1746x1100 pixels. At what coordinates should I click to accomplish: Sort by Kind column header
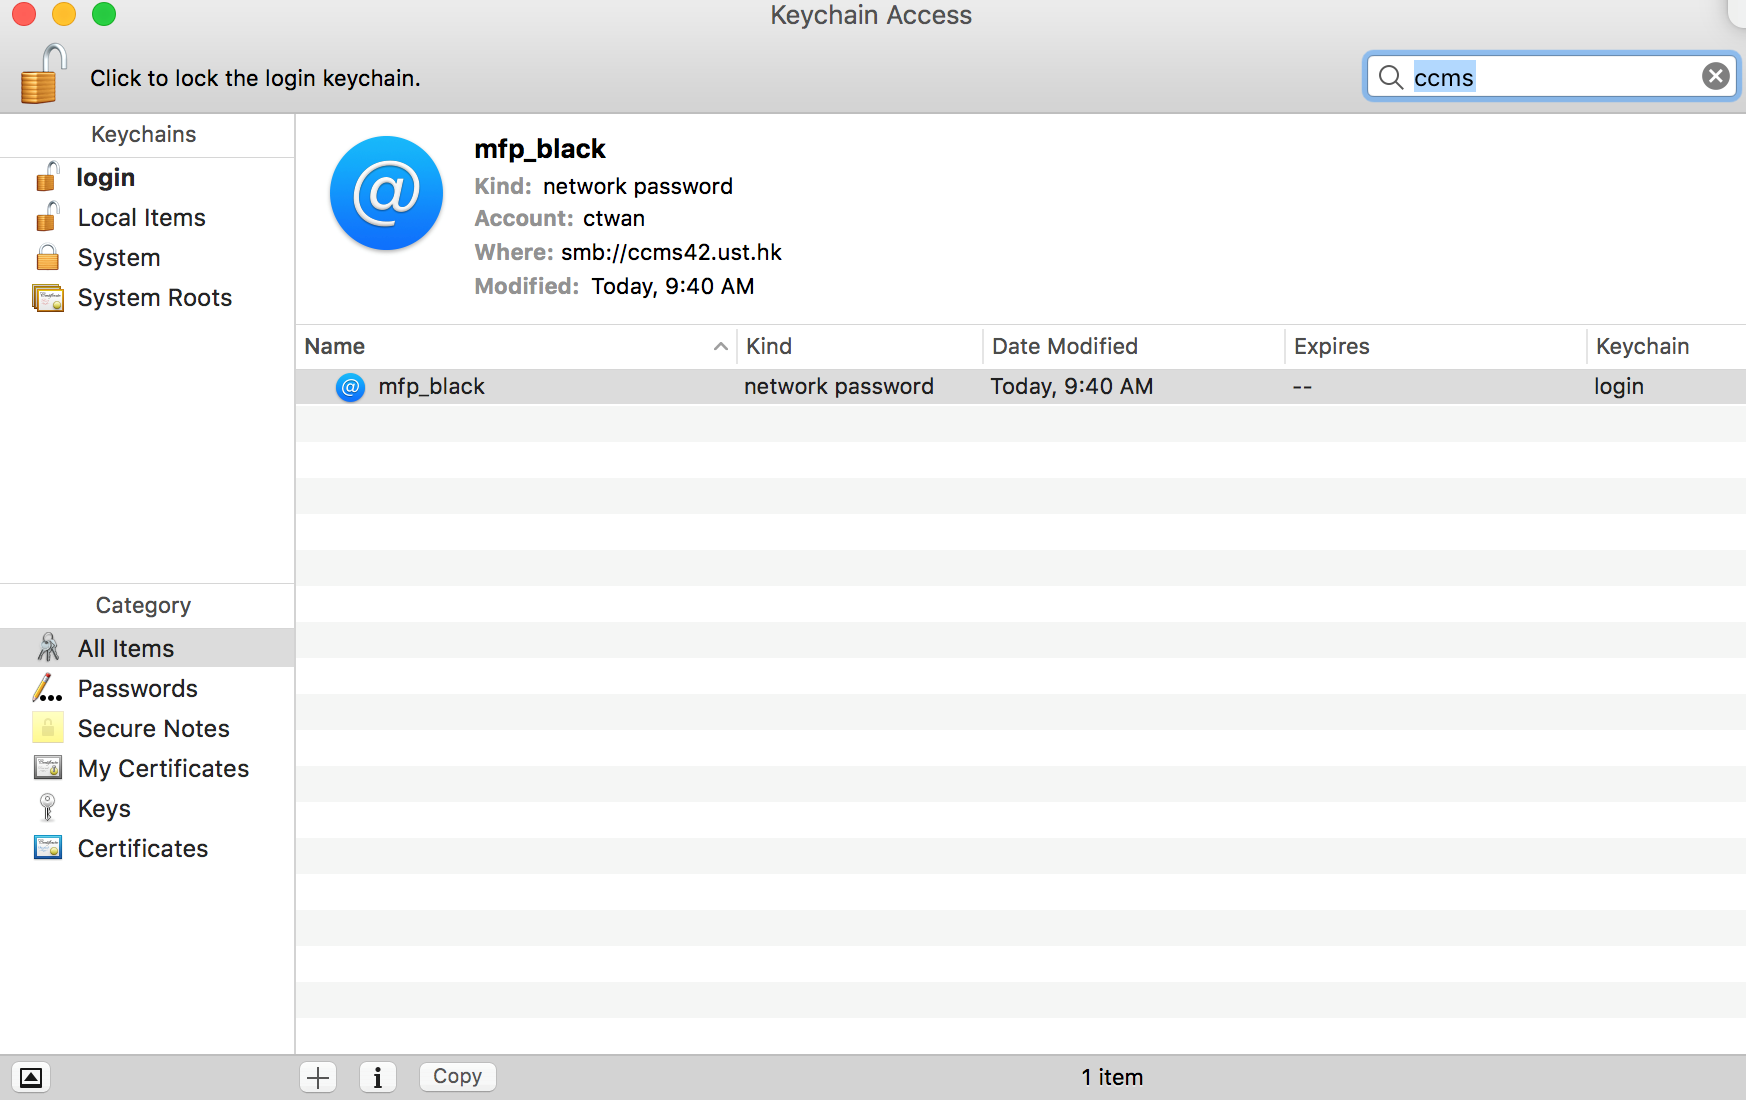pyautogui.click(x=770, y=347)
